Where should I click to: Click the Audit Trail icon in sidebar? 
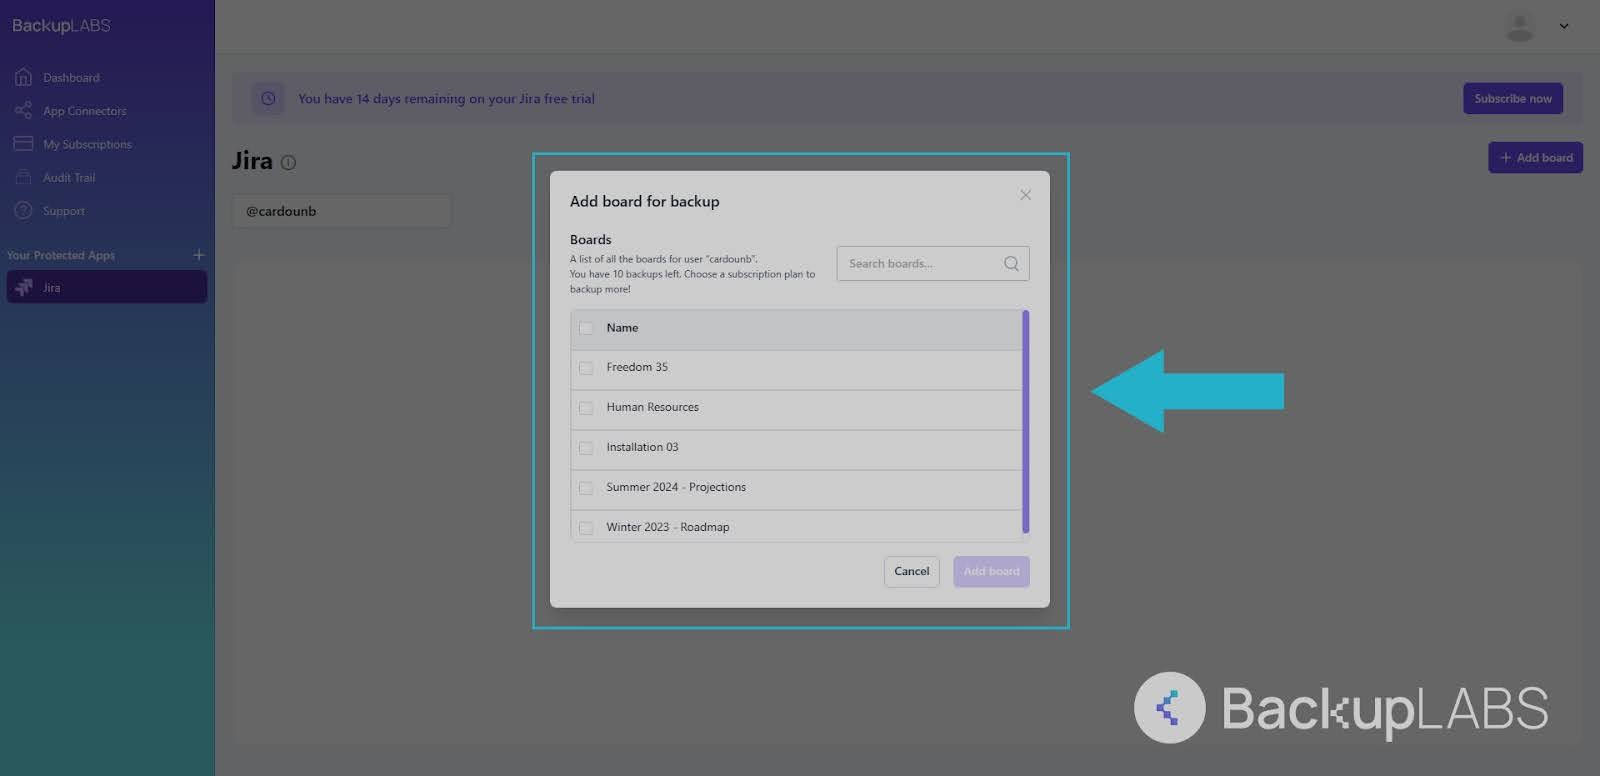click(23, 177)
